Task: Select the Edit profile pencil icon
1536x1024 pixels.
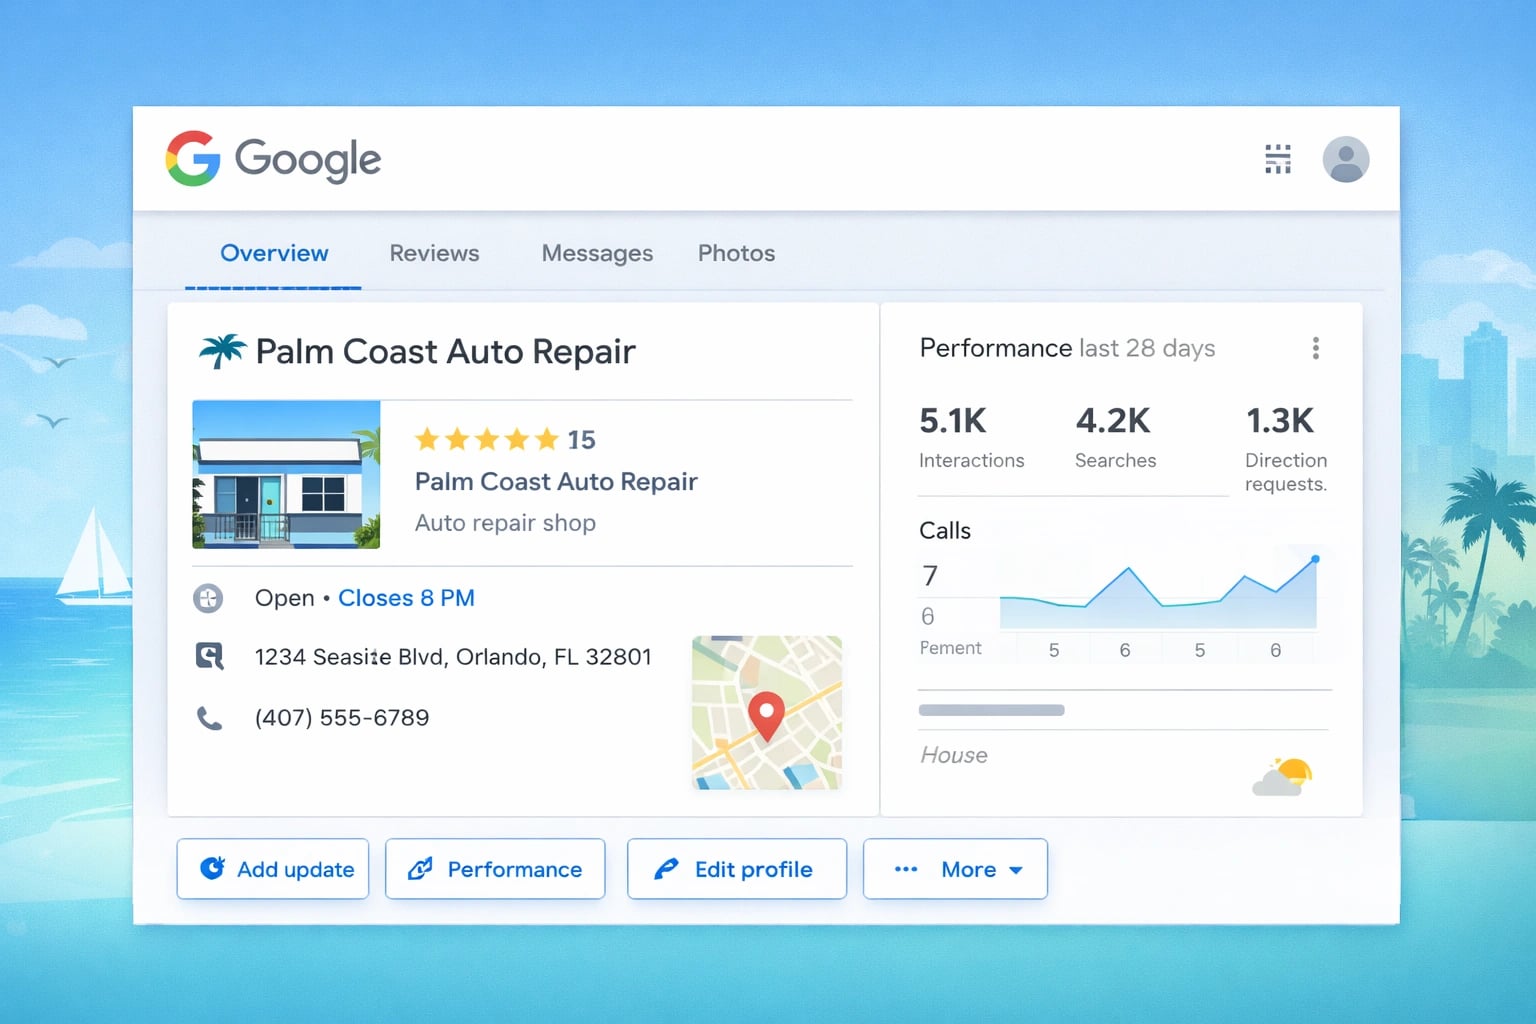Action: point(664,869)
